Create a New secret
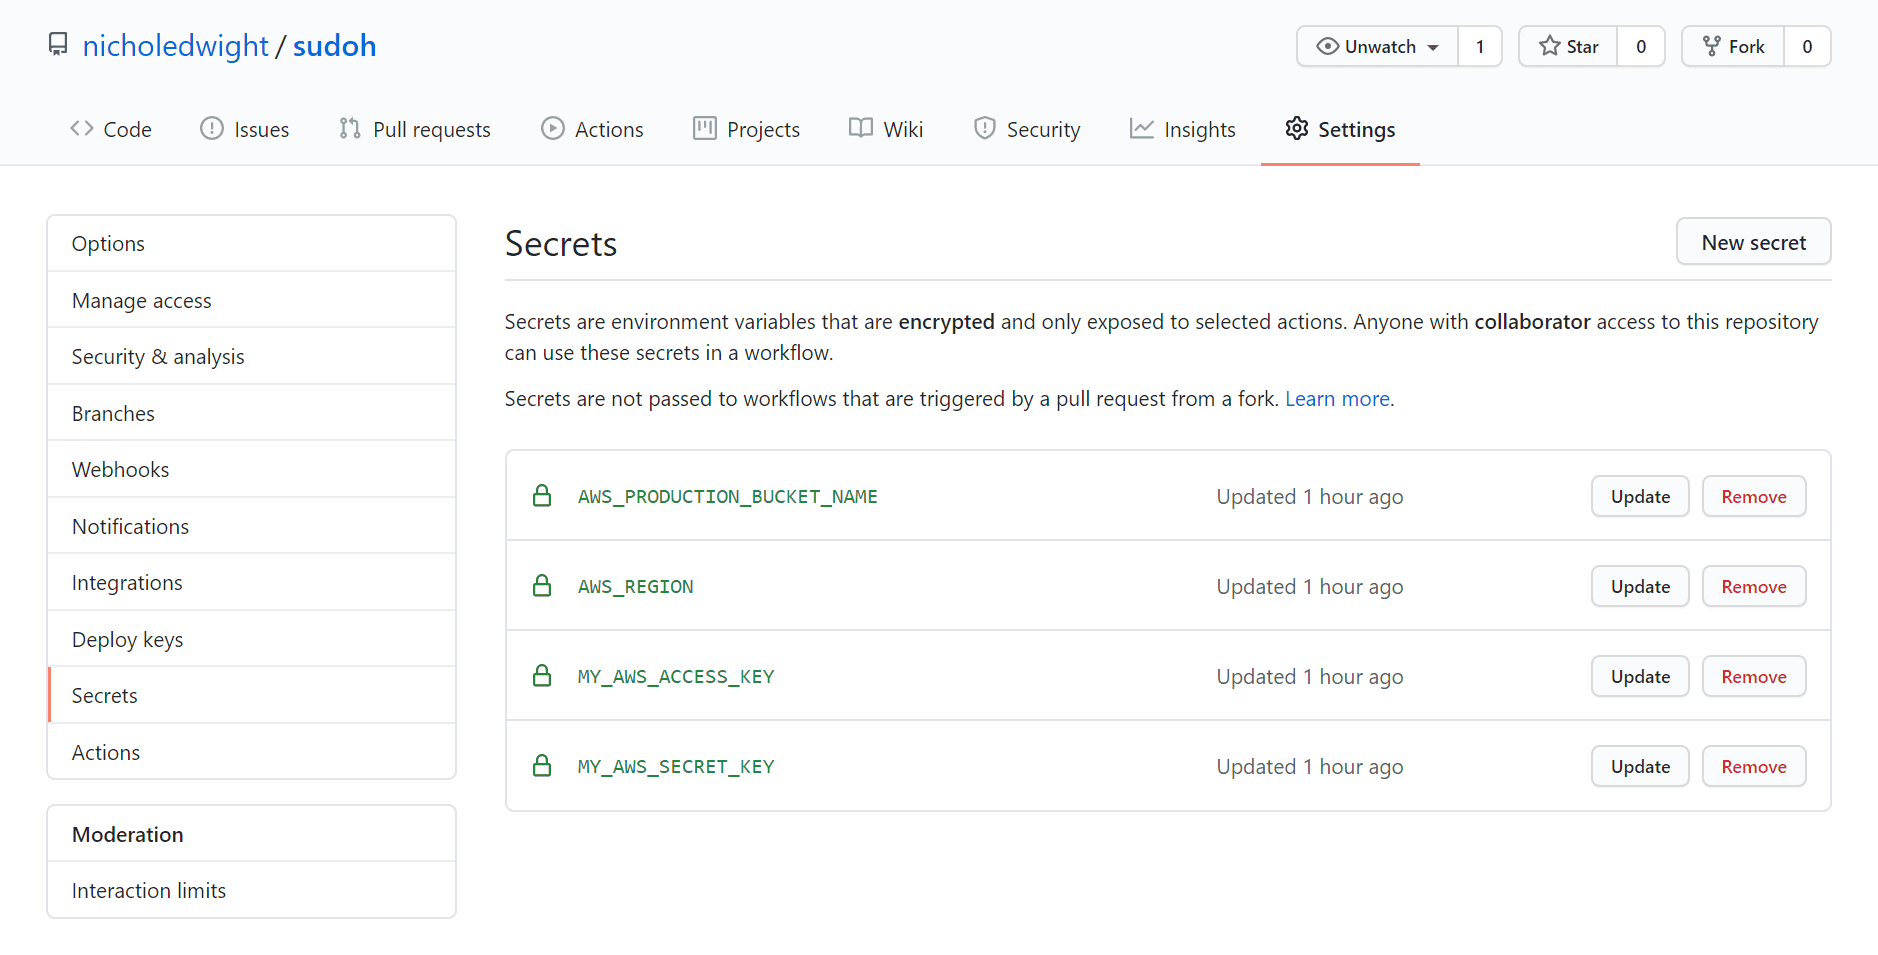1878x955 pixels. pyautogui.click(x=1753, y=243)
